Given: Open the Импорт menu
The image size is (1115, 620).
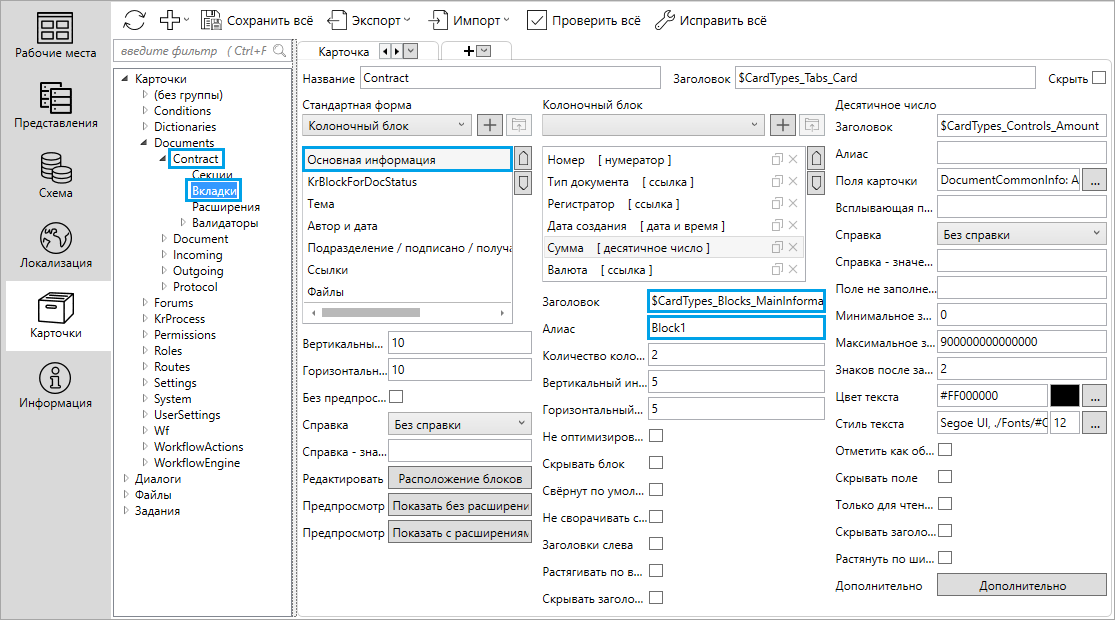Looking at the screenshot, I should (469, 19).
